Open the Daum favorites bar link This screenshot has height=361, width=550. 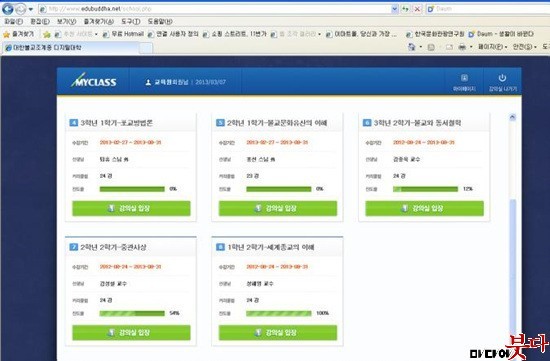tap(501, 34)
